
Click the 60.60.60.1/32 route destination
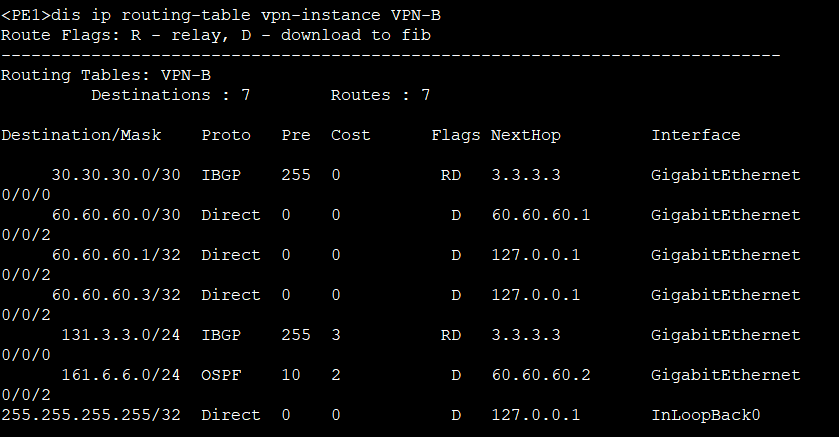click(116, 255)
